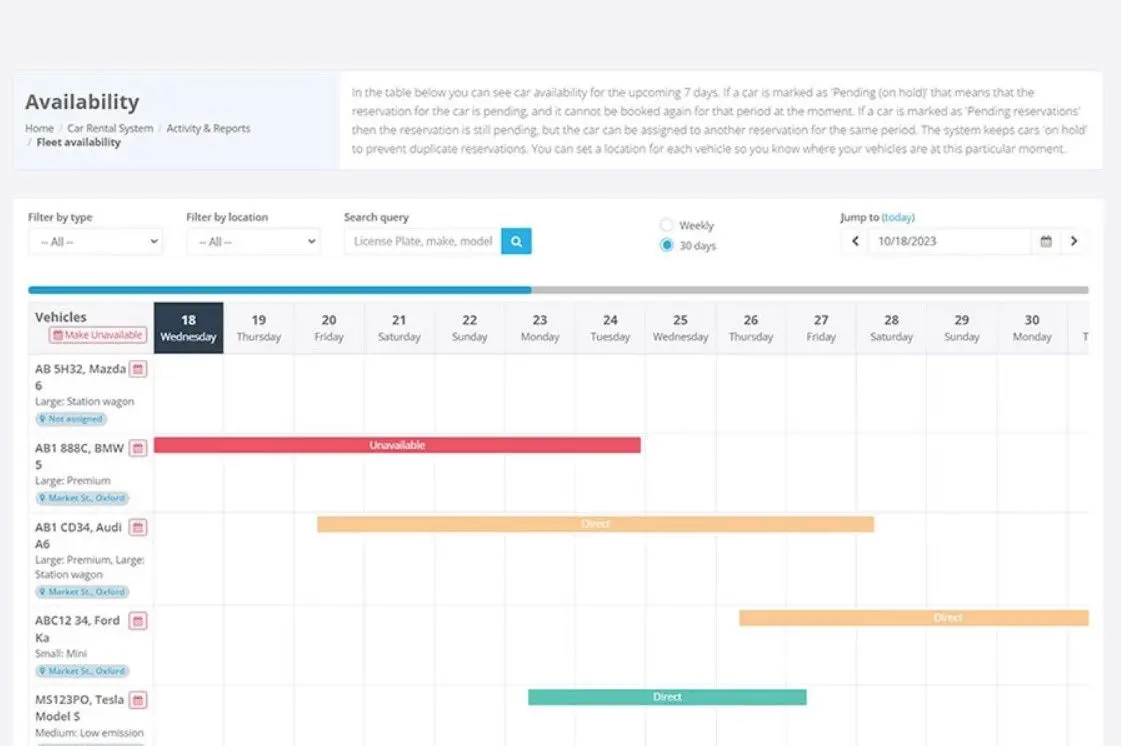Click calendar icon beside ABC12 34 Ford
1121x746 pixels.
[138, 621]
